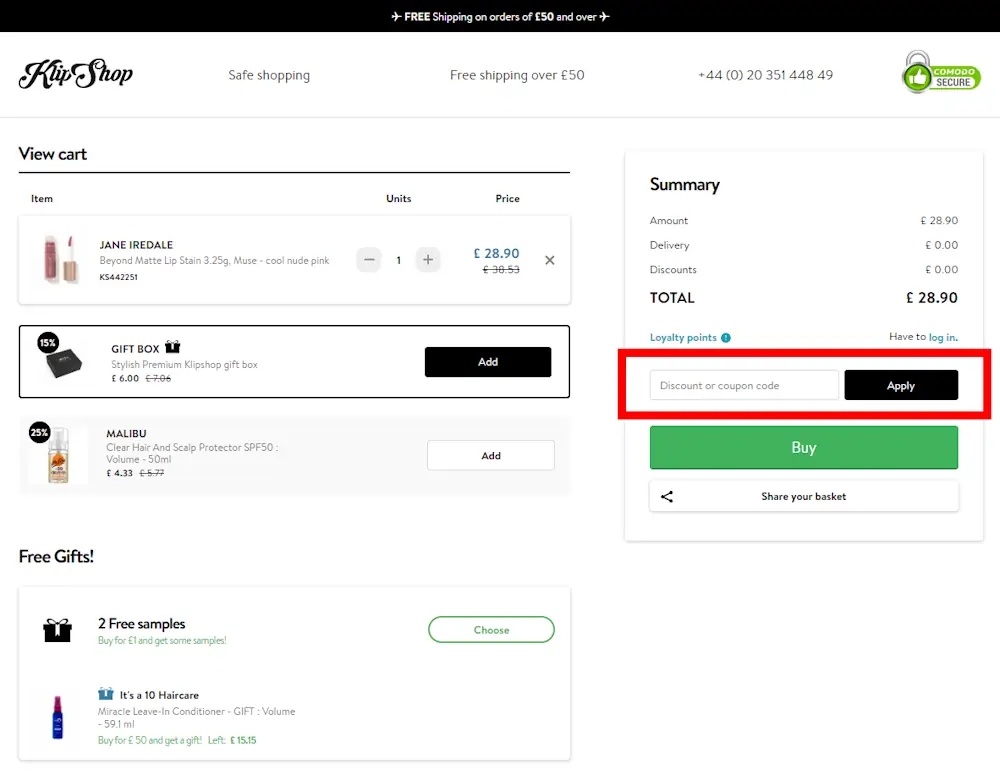The width and height of the screenshot is (1000, 775).
Task: Add the Gift Box to cart
Action: tap(488, 362)
